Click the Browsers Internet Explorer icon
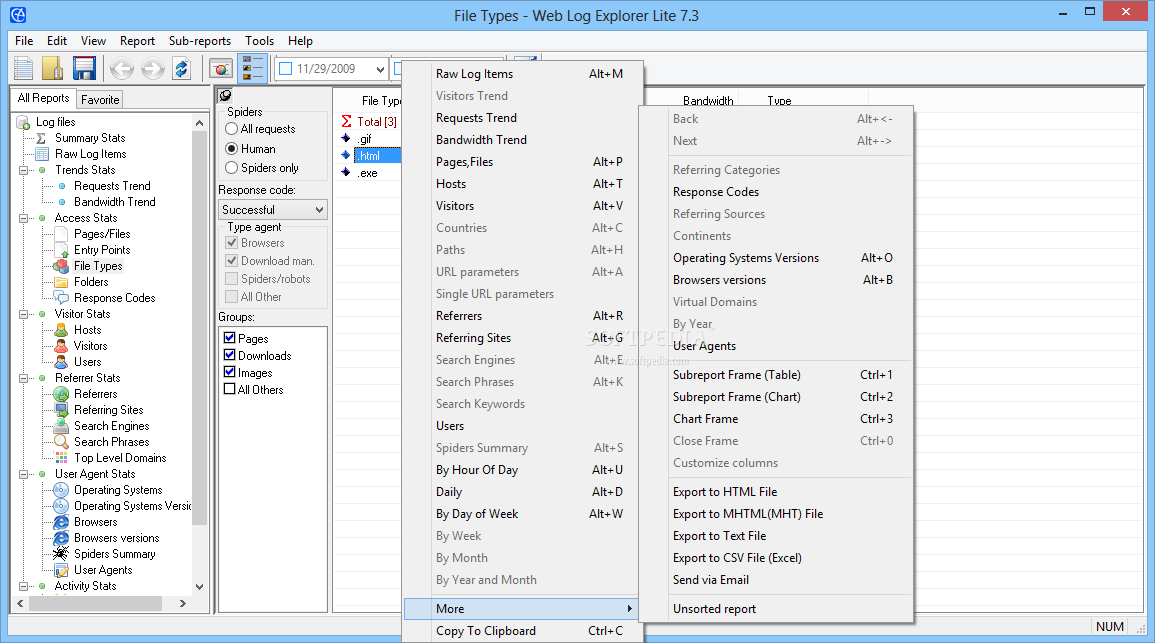This screenshot has width=1155, height=643. (61, 522)
